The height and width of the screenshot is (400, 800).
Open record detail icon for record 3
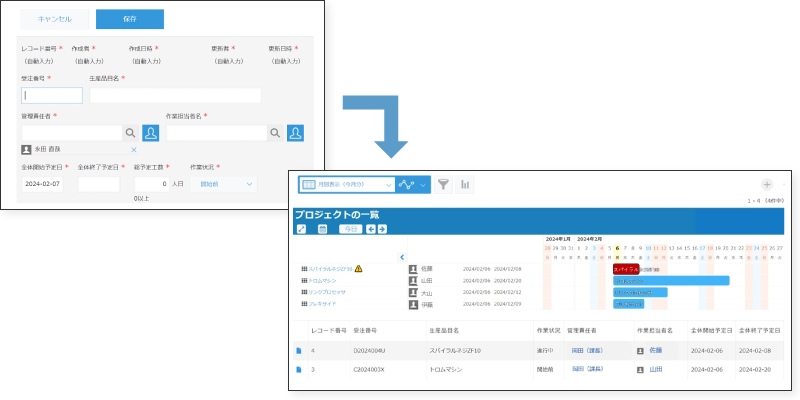point(299,369)
